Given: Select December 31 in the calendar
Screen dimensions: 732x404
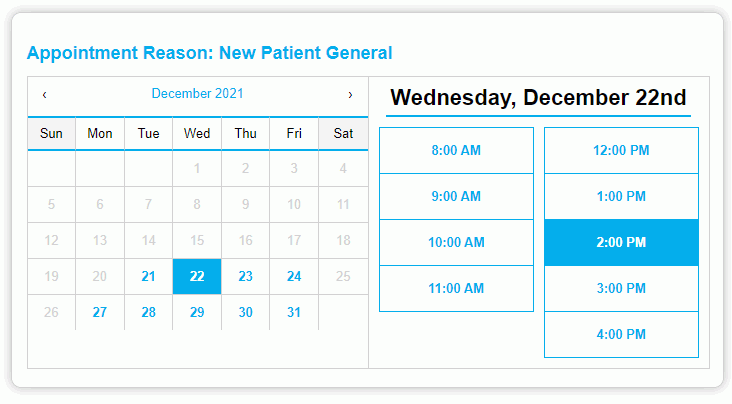Looking at the screenshot, I should pyautogui.click(x=294, y=312).
